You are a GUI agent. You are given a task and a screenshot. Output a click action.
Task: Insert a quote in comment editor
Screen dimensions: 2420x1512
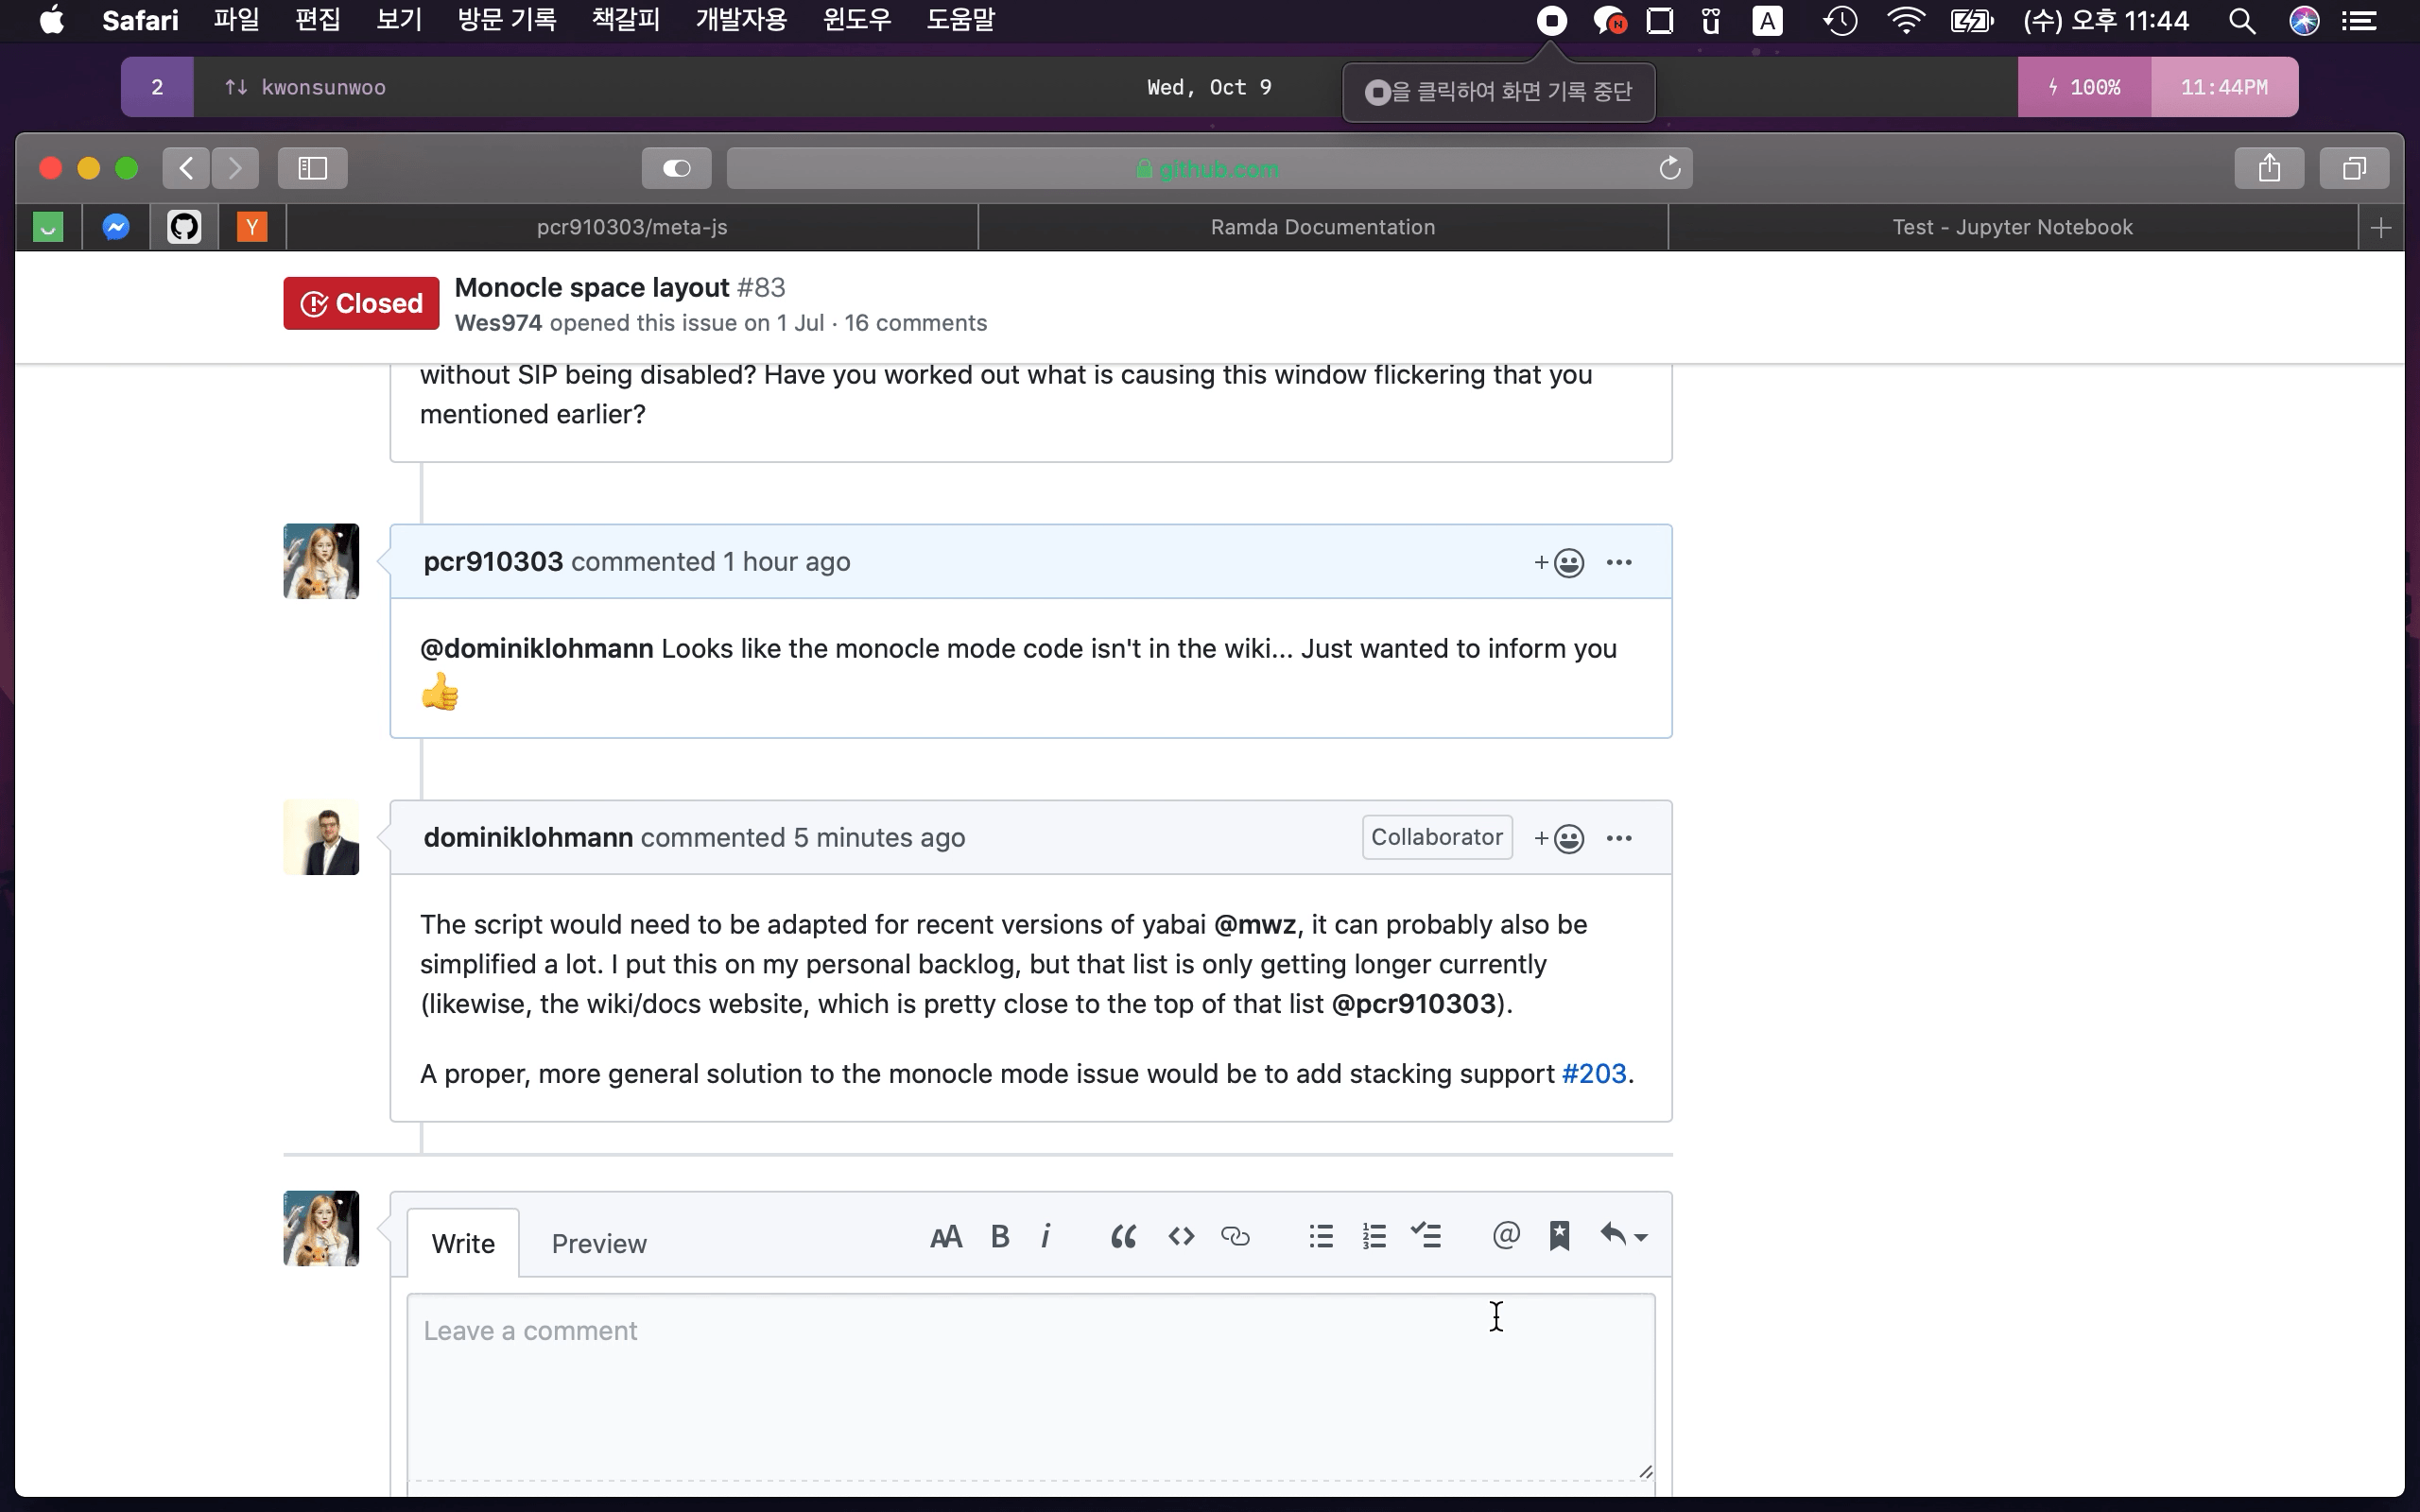1123,1237
